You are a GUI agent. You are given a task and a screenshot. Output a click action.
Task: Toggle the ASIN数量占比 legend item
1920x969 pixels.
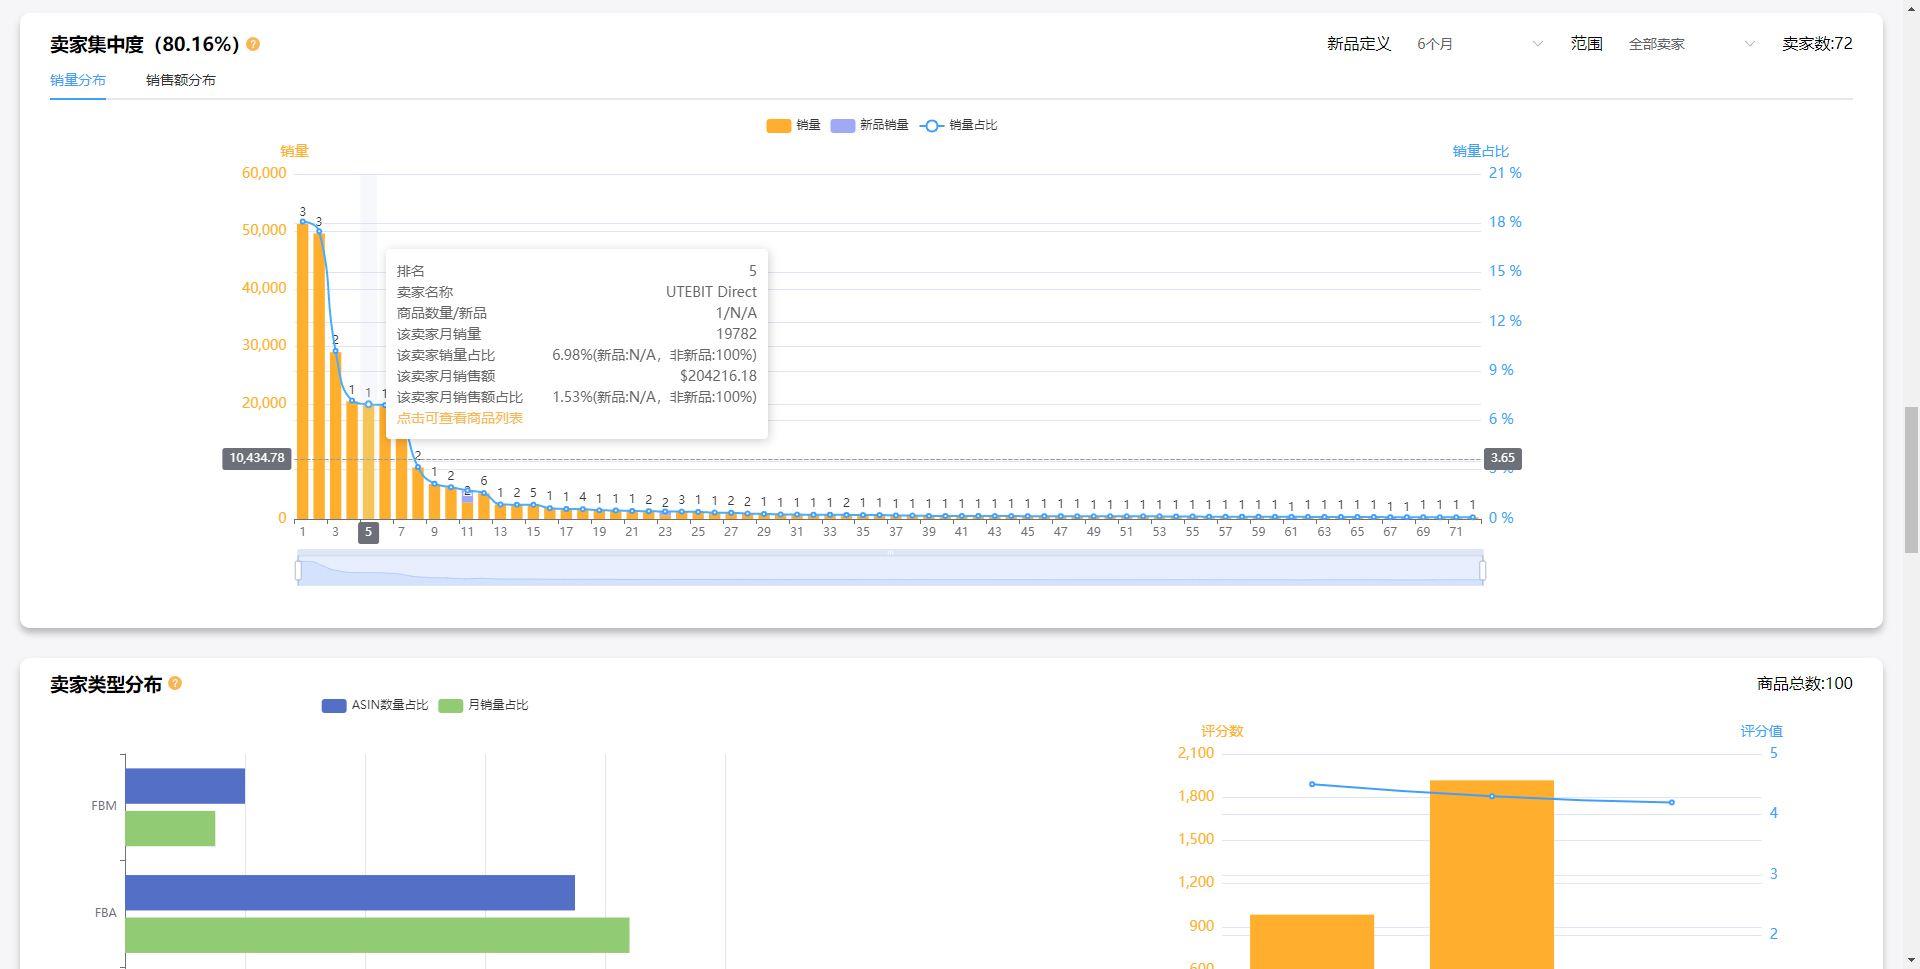[x=375, y=705]
